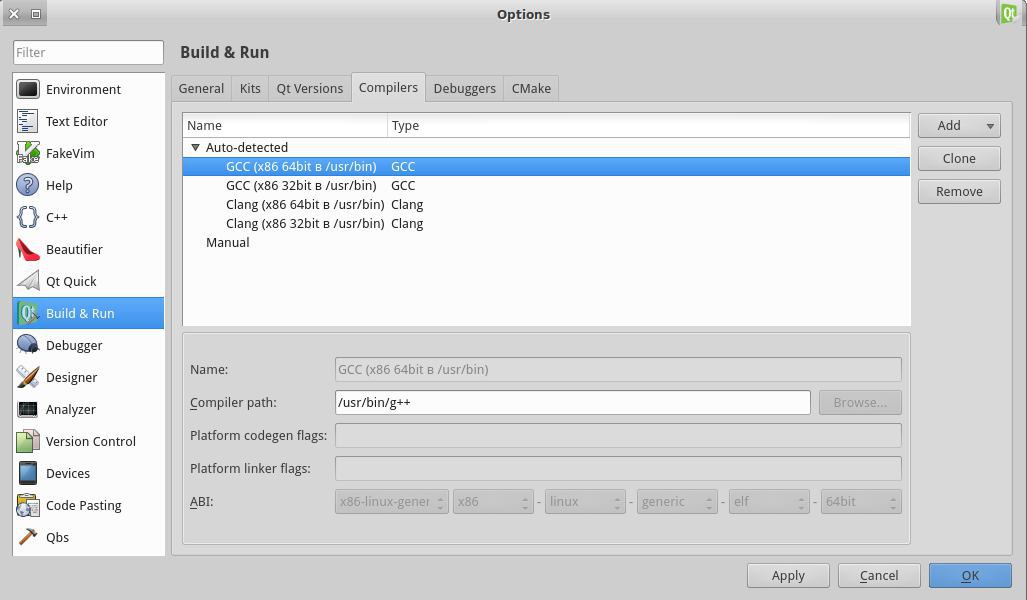Switch to the Kits tab

(250, 88)
